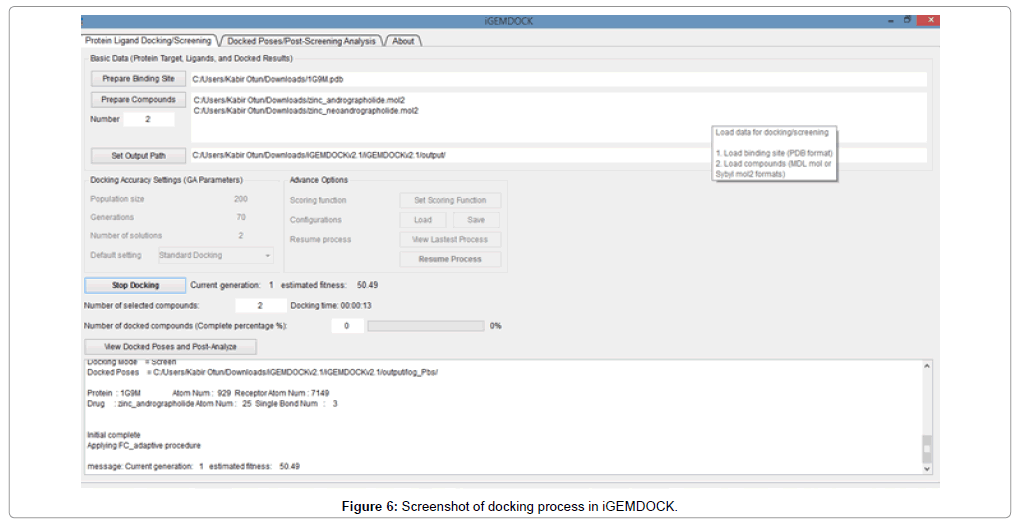Open View Docked Poses and Post-Analyze
Image resolution: width=1018 pixels, height=524 pixels.
172,346
